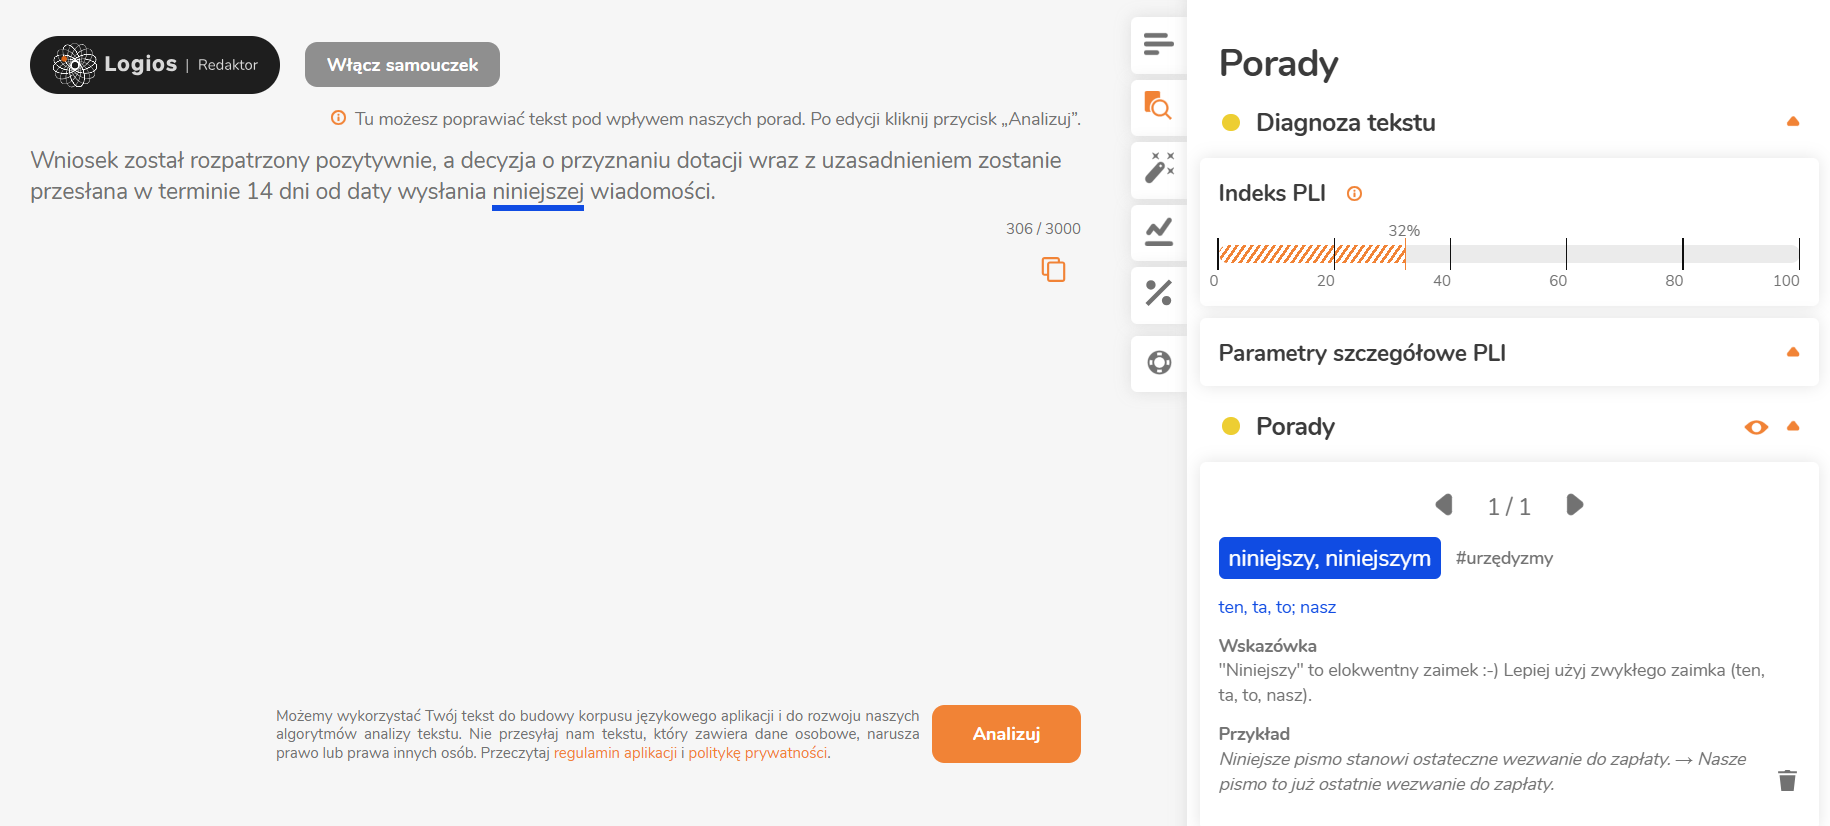Collapse the Porady advice card
The height and width of the screenshot is (826, 1830).
pos(1793,426)
